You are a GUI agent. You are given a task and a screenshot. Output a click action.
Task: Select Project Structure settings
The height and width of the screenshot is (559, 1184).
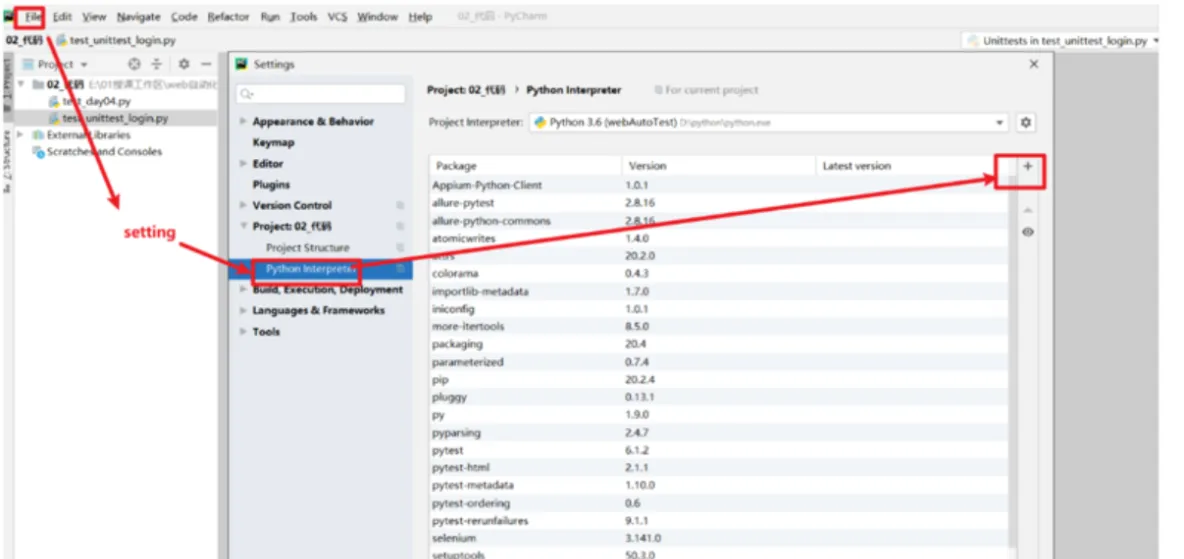pyautogui.click(x=307, y=248)
